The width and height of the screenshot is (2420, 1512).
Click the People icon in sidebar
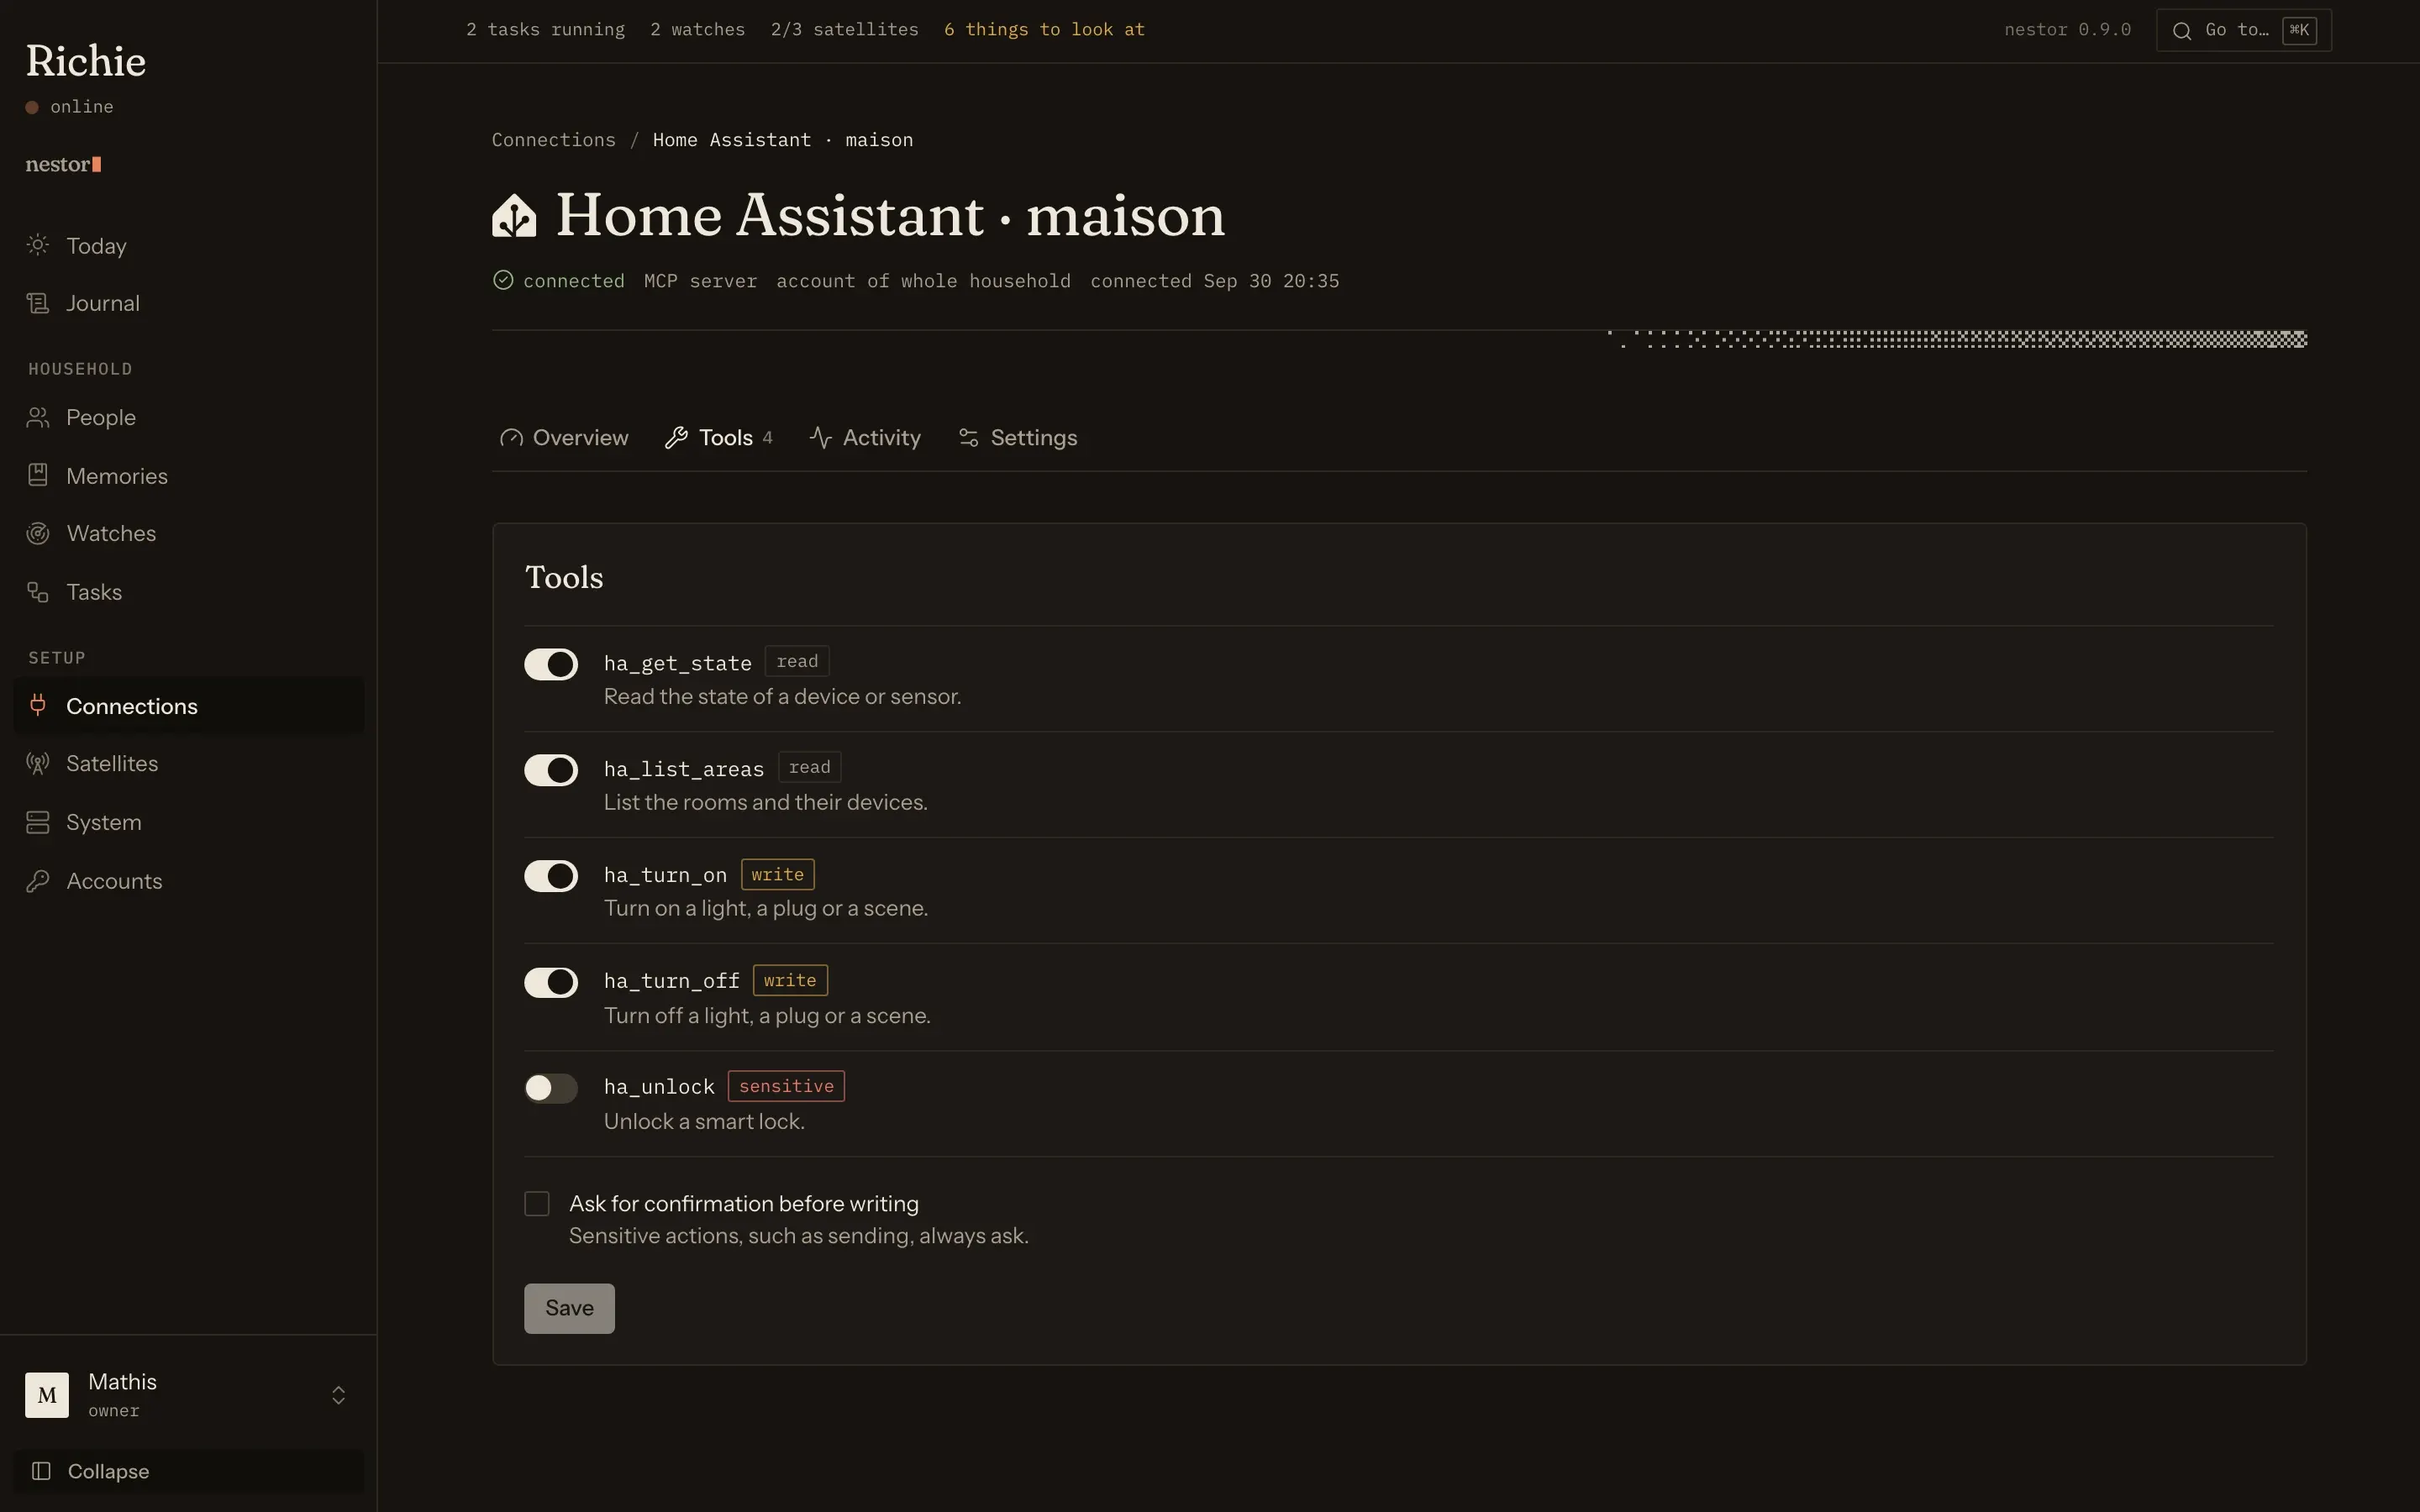38,417
